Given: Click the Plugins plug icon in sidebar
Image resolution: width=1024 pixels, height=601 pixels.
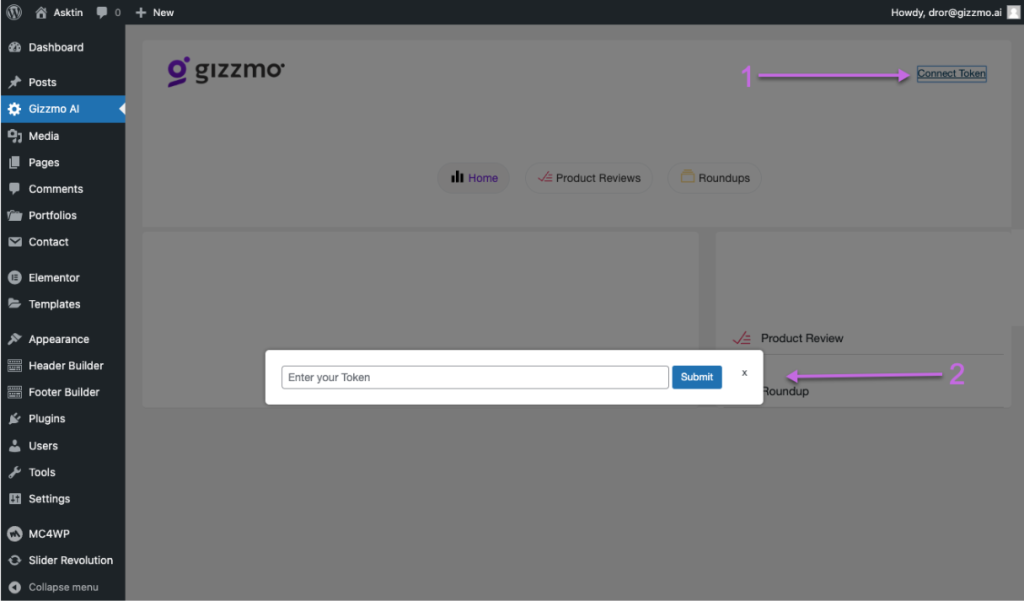Looking at the screenshot, I should tap(14, 419).
